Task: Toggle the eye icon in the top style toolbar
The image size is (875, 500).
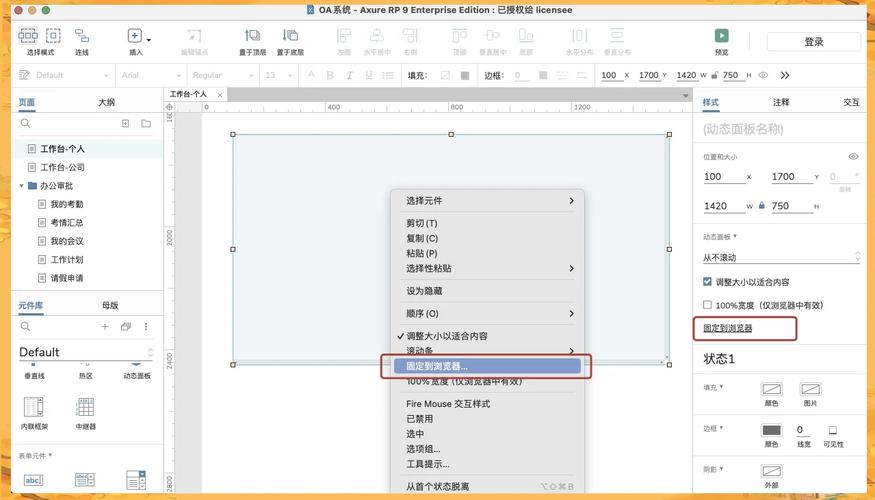Action: click(763, 75)
